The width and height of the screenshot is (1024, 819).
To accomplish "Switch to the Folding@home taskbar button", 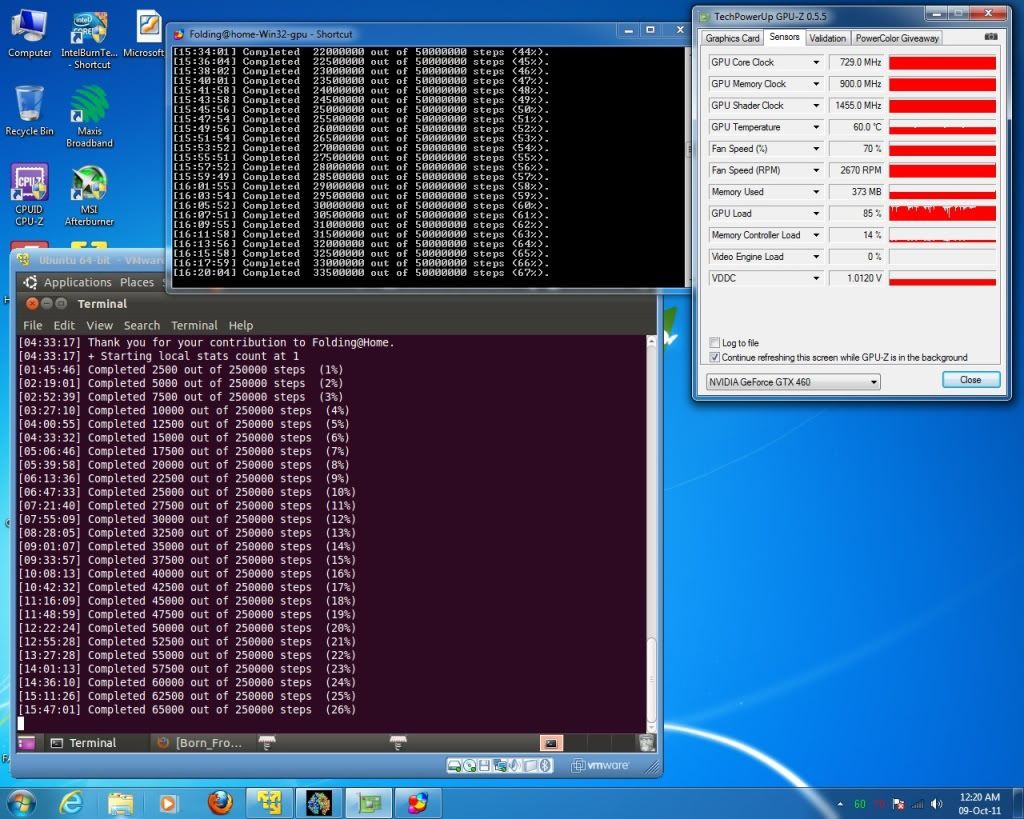I will (x=319, y=803).
